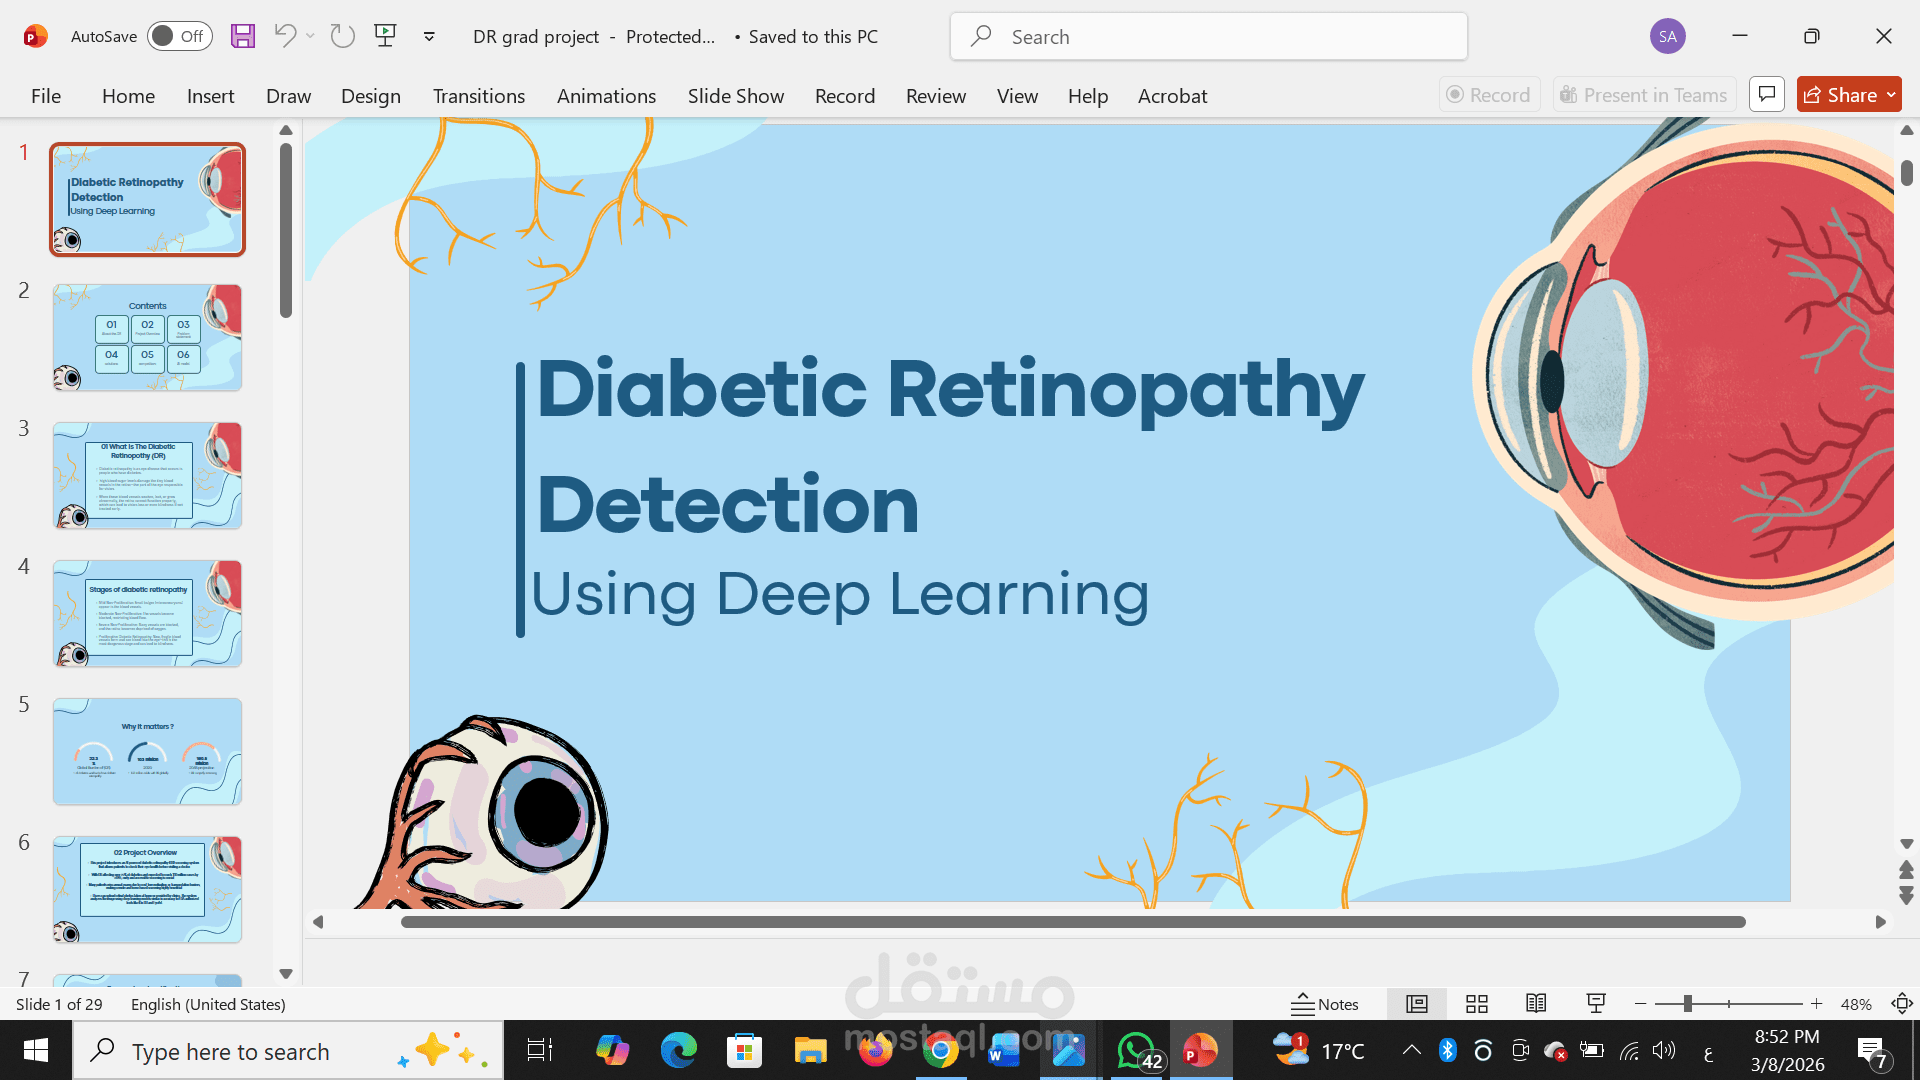Expand the Share button dropdown arrow
The width and height of the screenshot is (1920, 1080).
1891,95
